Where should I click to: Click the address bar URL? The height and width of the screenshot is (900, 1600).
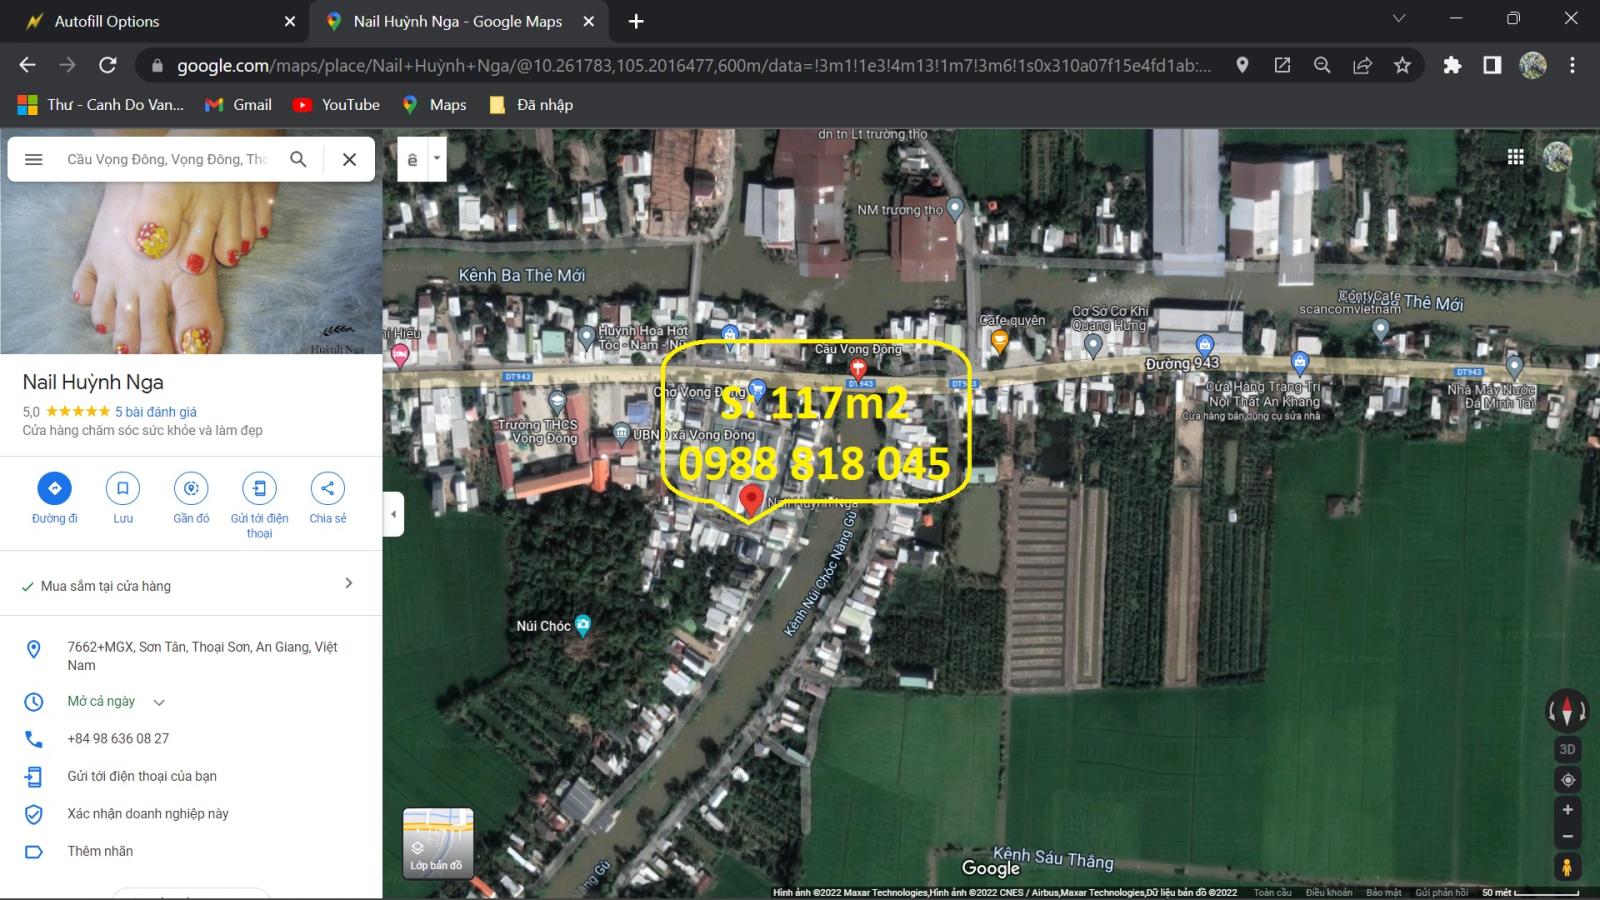click(x=694, y=66)
